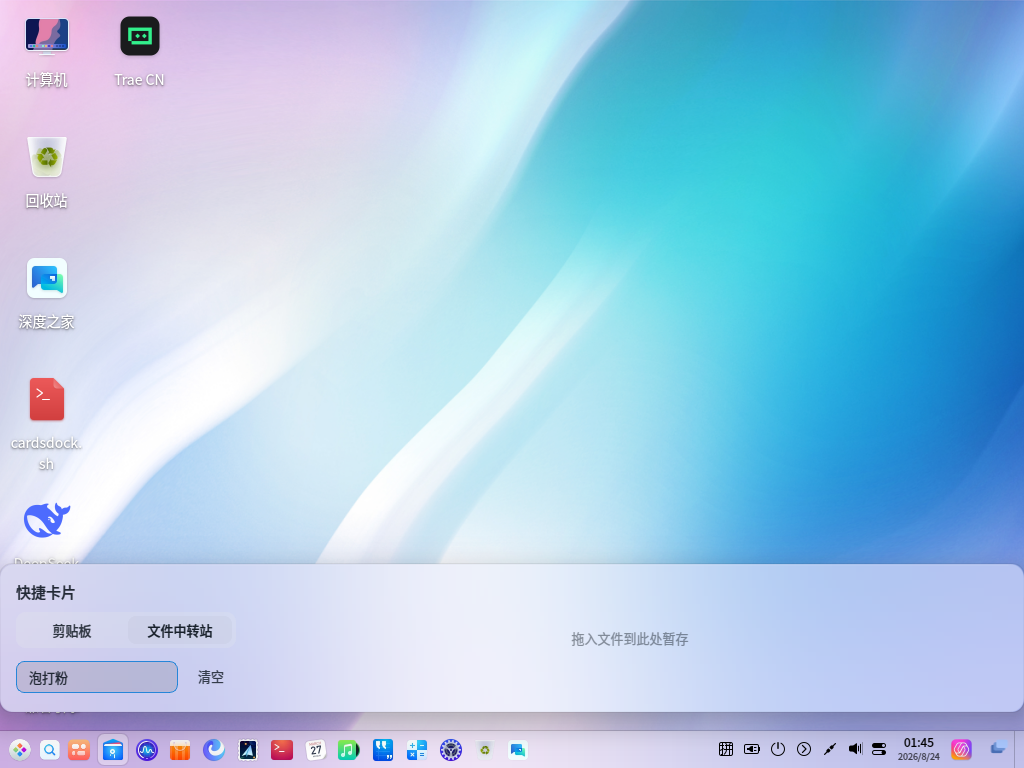Click the input method tray icon
The image size is (1024, 768).
(x=726, y=749)
